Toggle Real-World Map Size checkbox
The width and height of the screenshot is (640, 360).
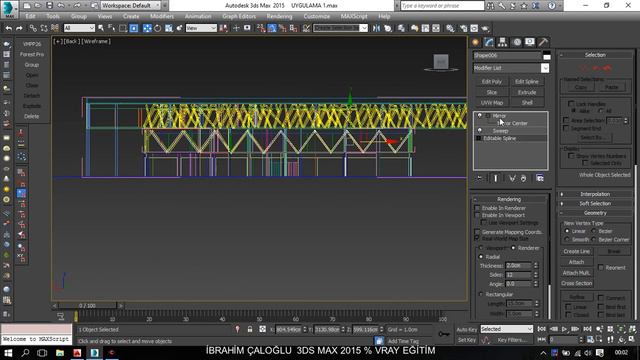point(477,238)
